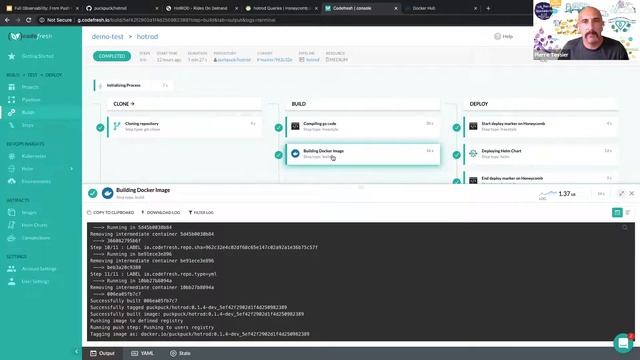
Task: Select the Cloning repository step
Action: 185,127
